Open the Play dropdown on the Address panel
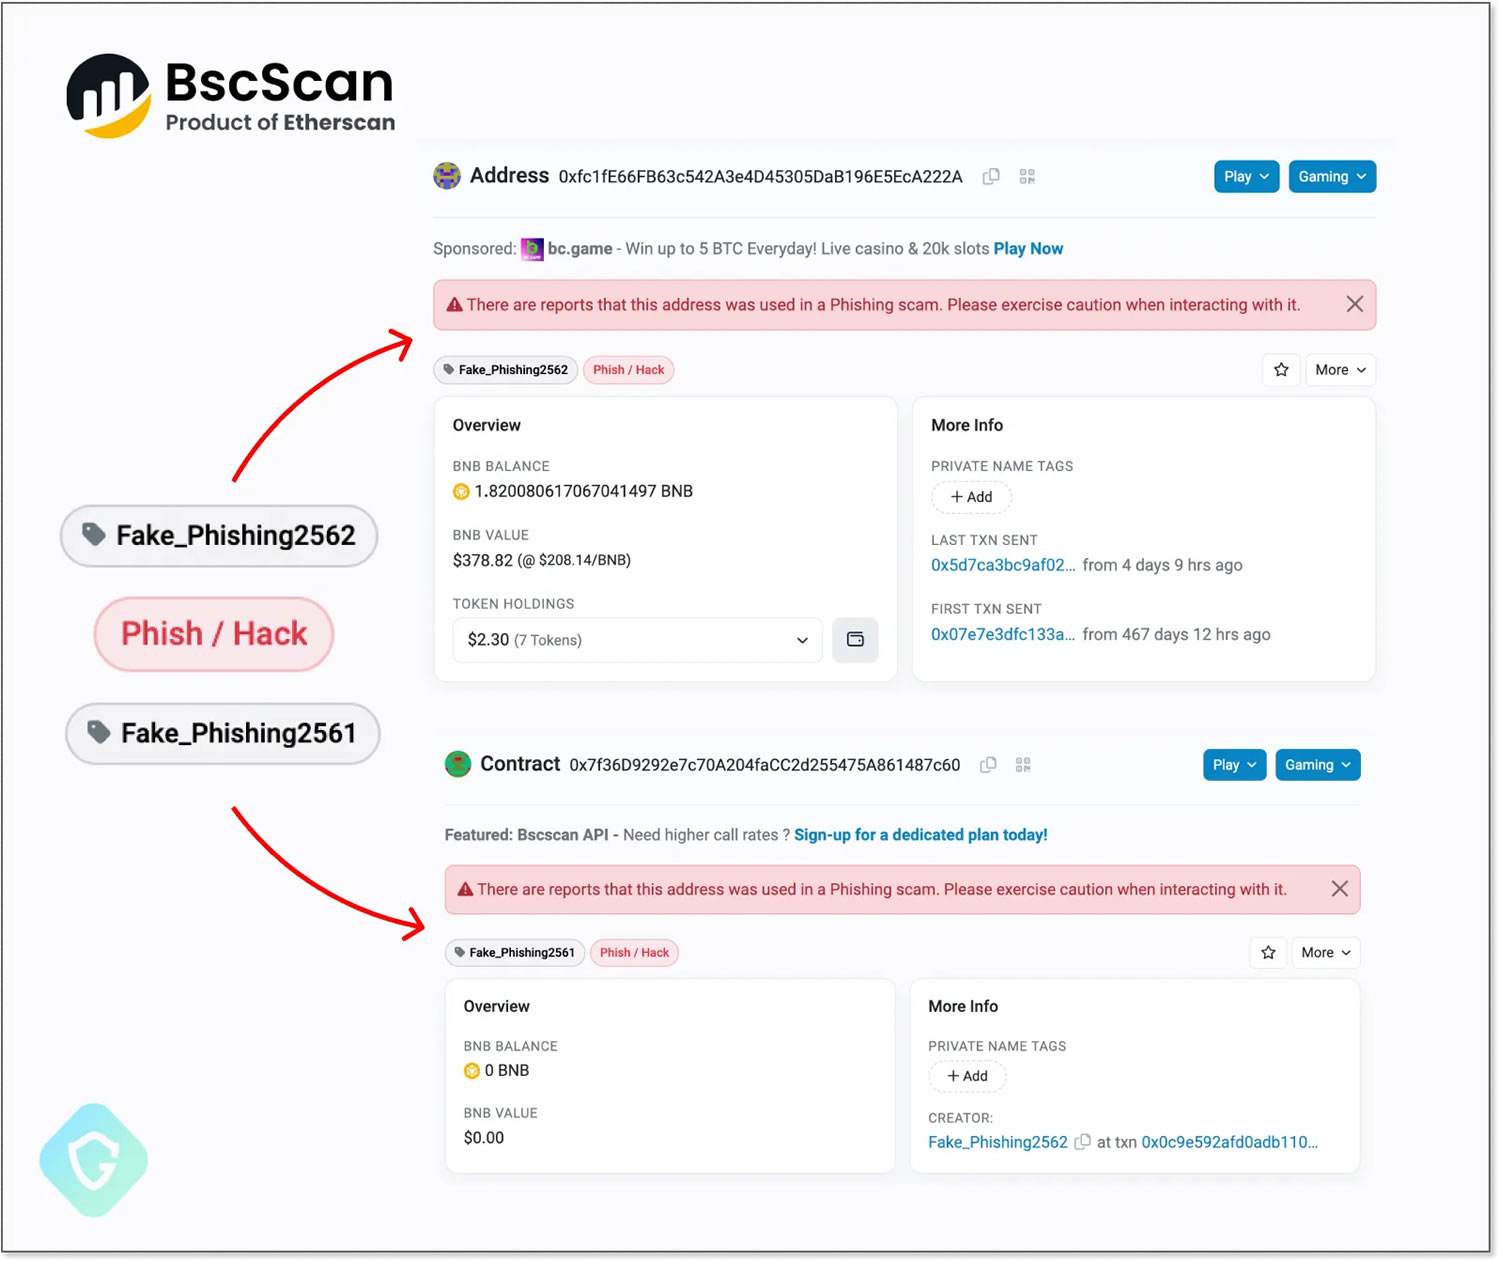Image resolution: width=1500 pixels, height=1261 pixels. pyautogui.click(x=1246, y=177)
